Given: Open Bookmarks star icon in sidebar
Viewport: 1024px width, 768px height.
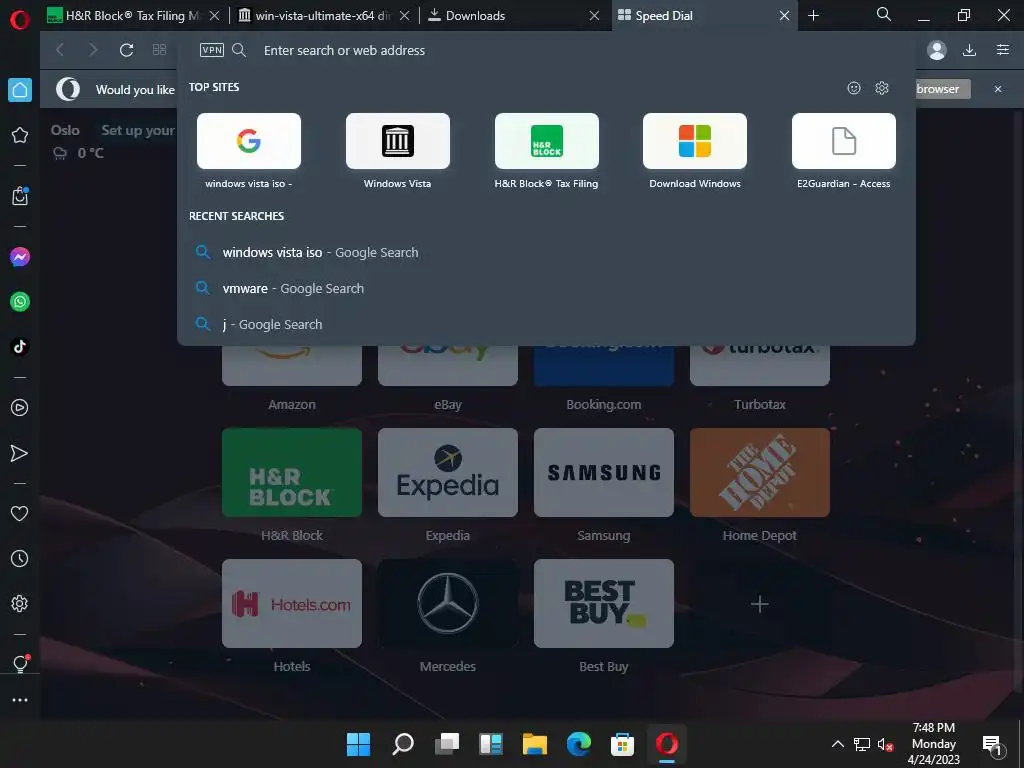Looking at the screenshot, I should pyautogui.click(x=20, y=135).
